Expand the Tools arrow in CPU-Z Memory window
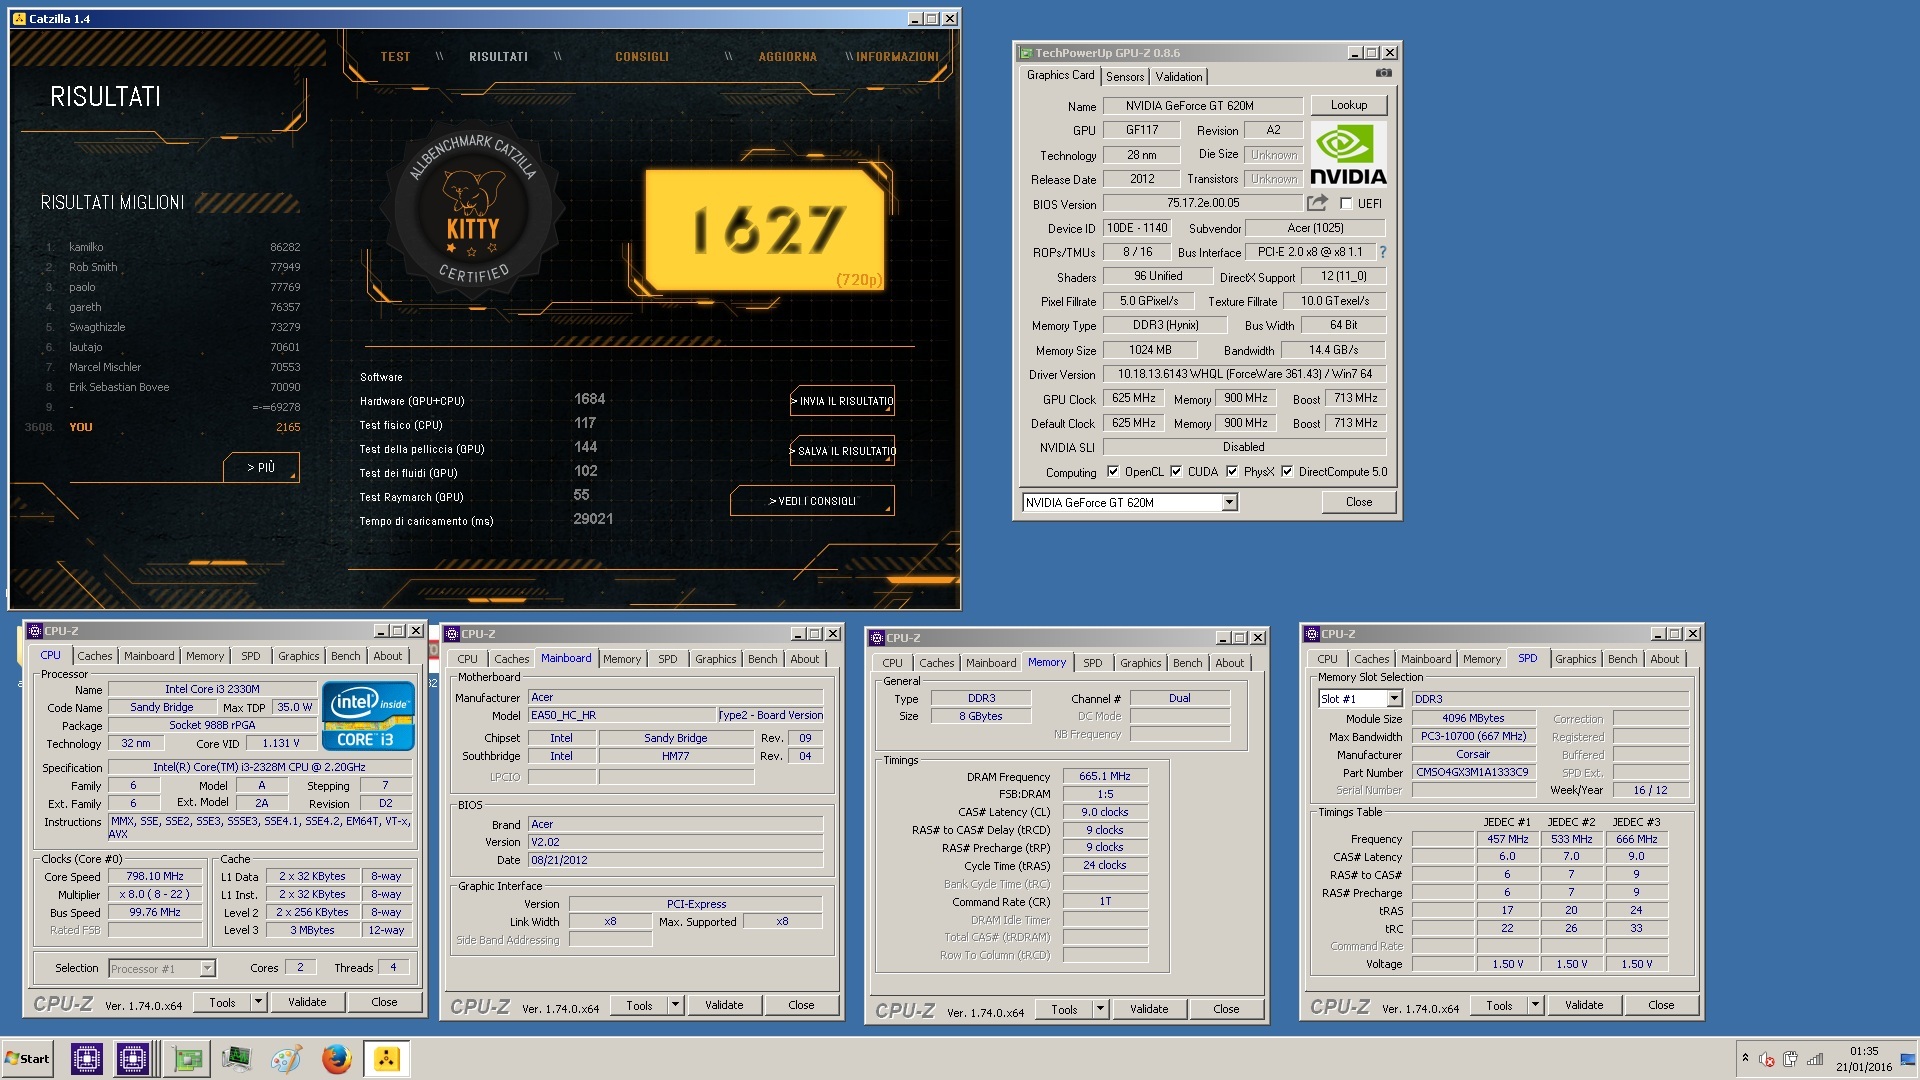The width and height of the screenshot is (1920, 1080). [x=1100, y=1010]
